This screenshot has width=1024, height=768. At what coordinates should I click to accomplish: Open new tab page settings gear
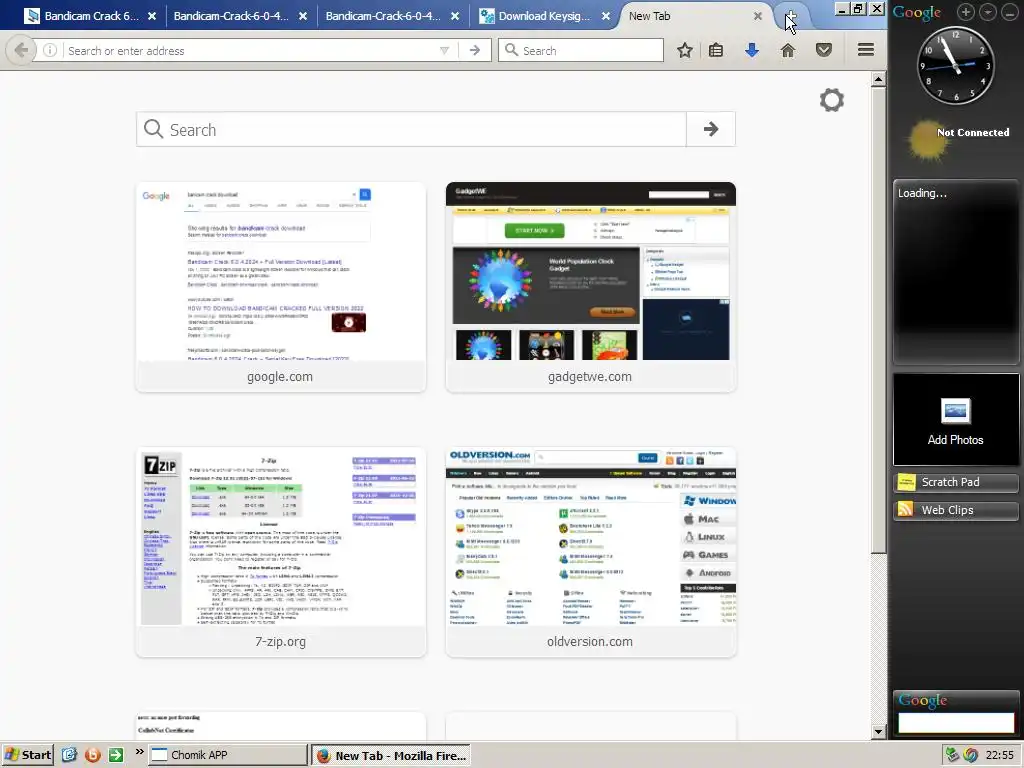[x=832, y=100]
